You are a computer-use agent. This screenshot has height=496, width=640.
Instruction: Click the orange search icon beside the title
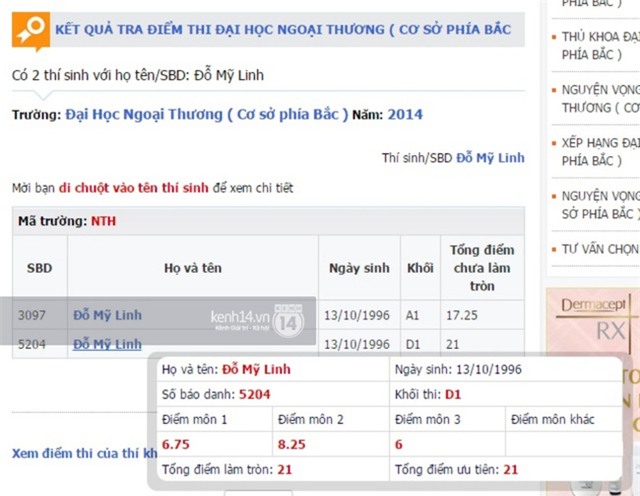(x=31, y=31)
